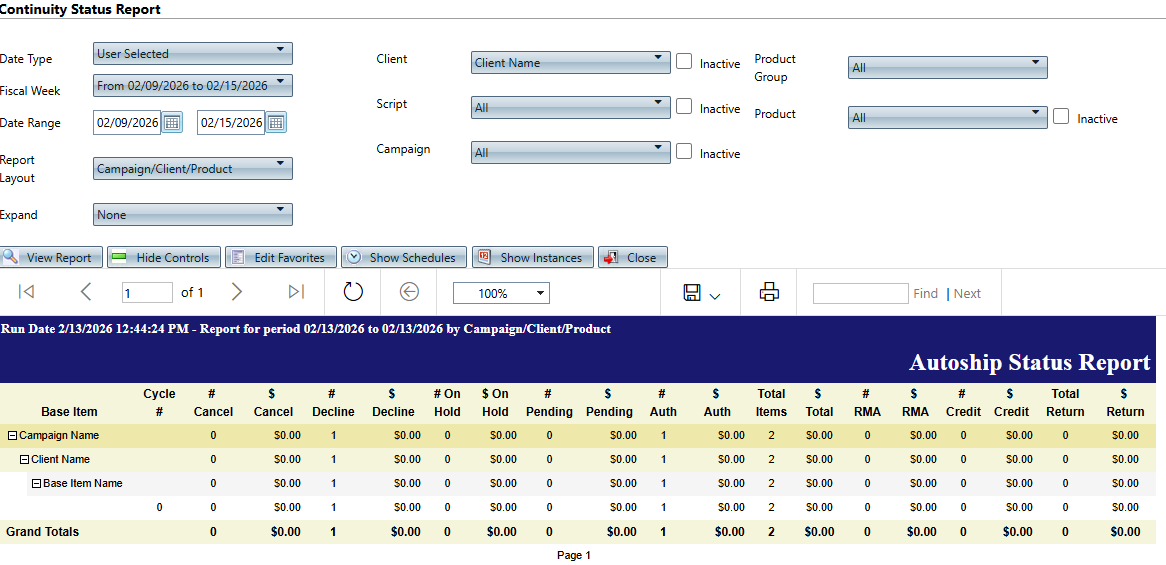Expand the zoom level 100% dropdown
1166x565 pixels.
500,293
